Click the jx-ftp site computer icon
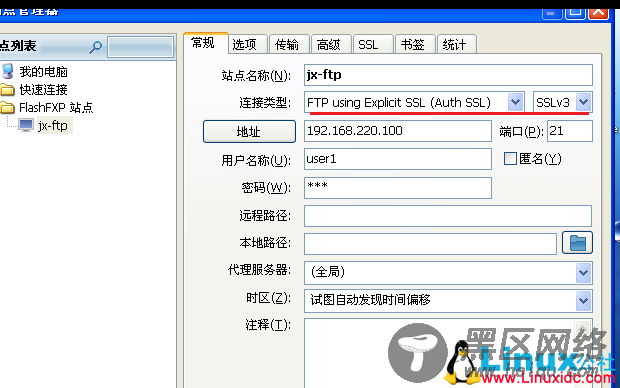620x388 pixels. (26, 125)
